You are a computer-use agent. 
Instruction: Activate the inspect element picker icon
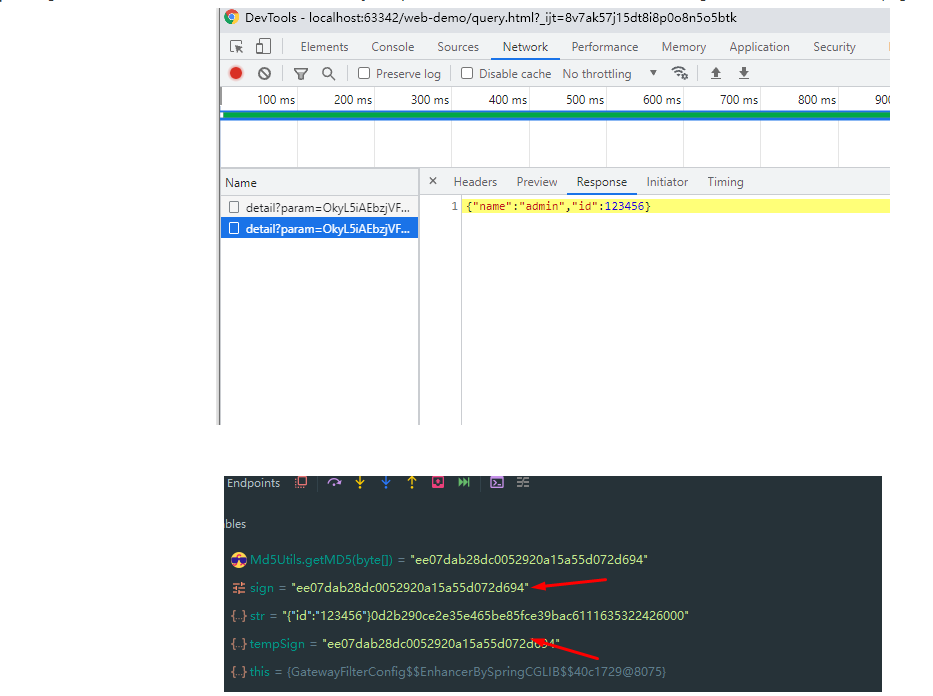click(236, 46)
